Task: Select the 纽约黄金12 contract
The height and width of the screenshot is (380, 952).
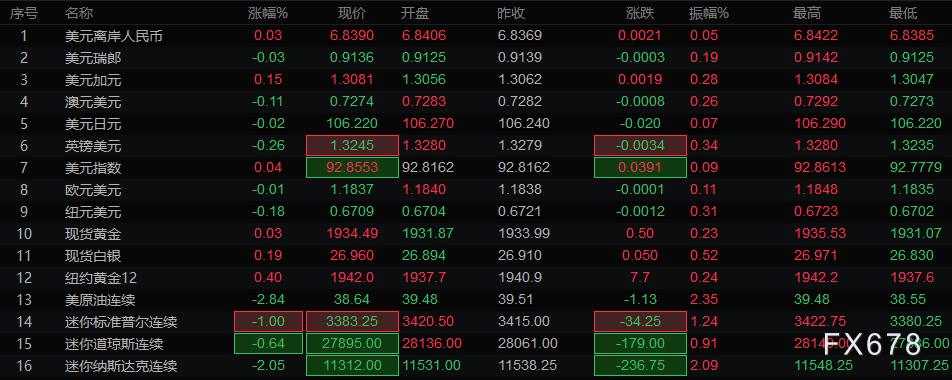Action: pos(101,278)
